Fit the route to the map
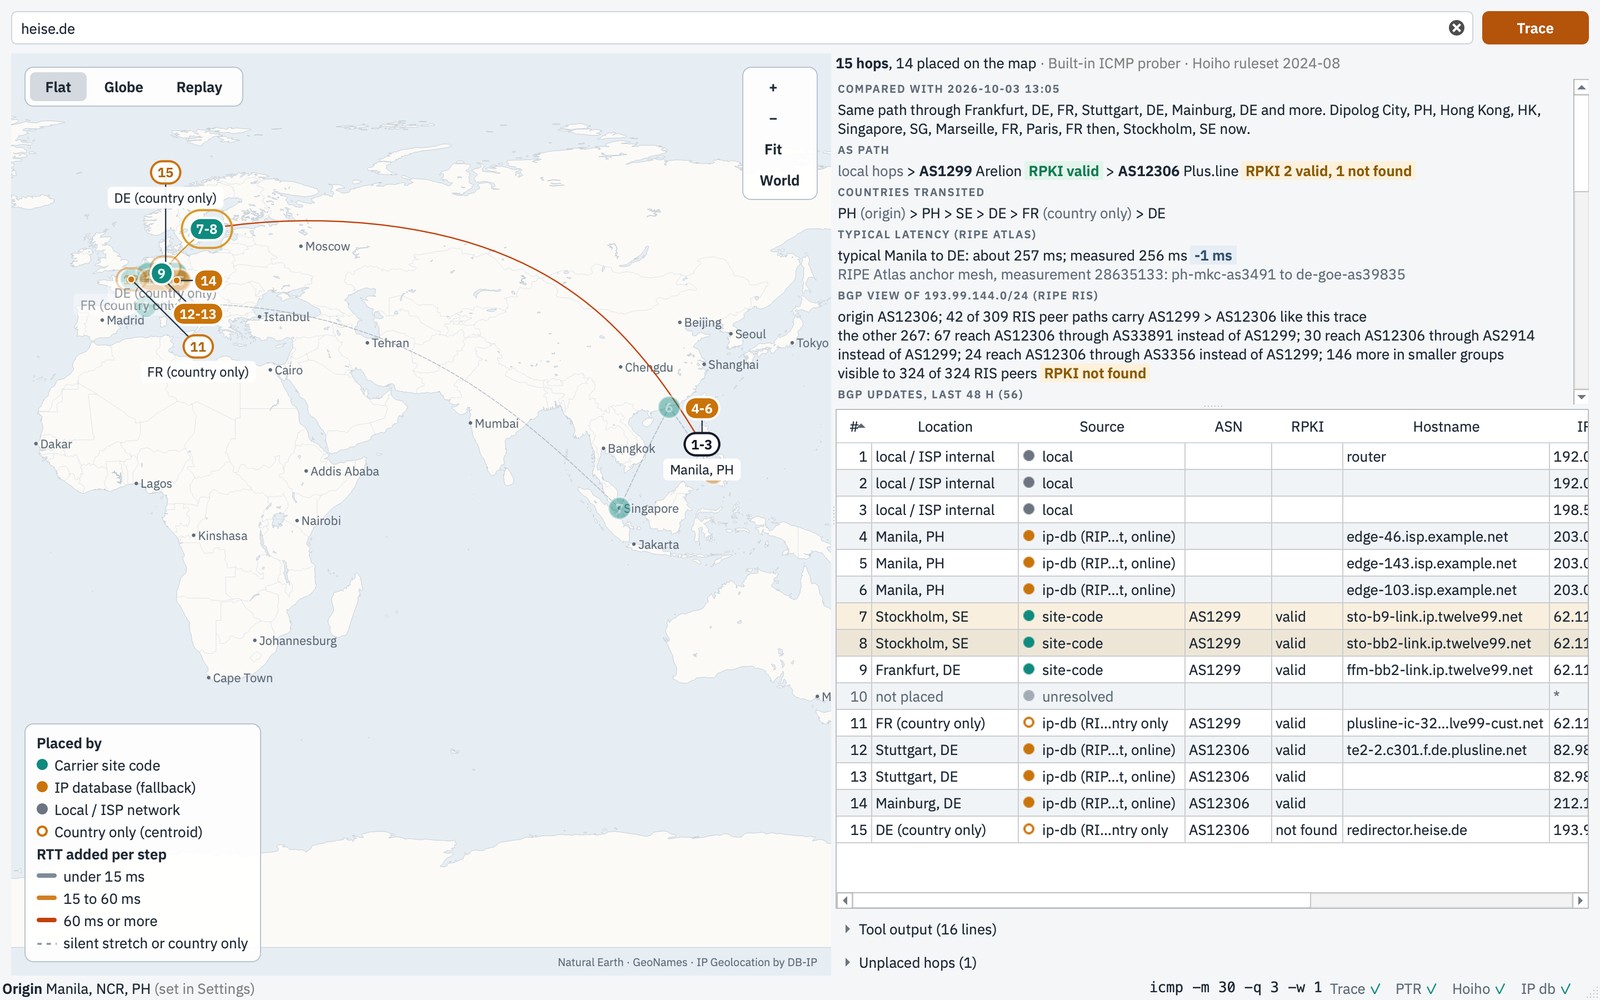This screenshot has width=1600, height=1000. (x=773, y=149)
